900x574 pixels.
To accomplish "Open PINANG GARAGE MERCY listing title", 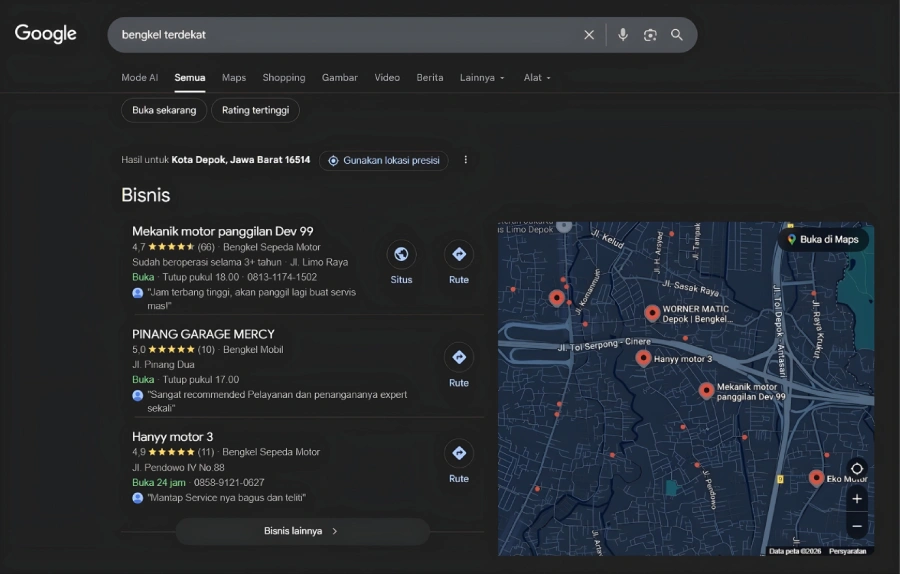I will (x=203, y=334).
